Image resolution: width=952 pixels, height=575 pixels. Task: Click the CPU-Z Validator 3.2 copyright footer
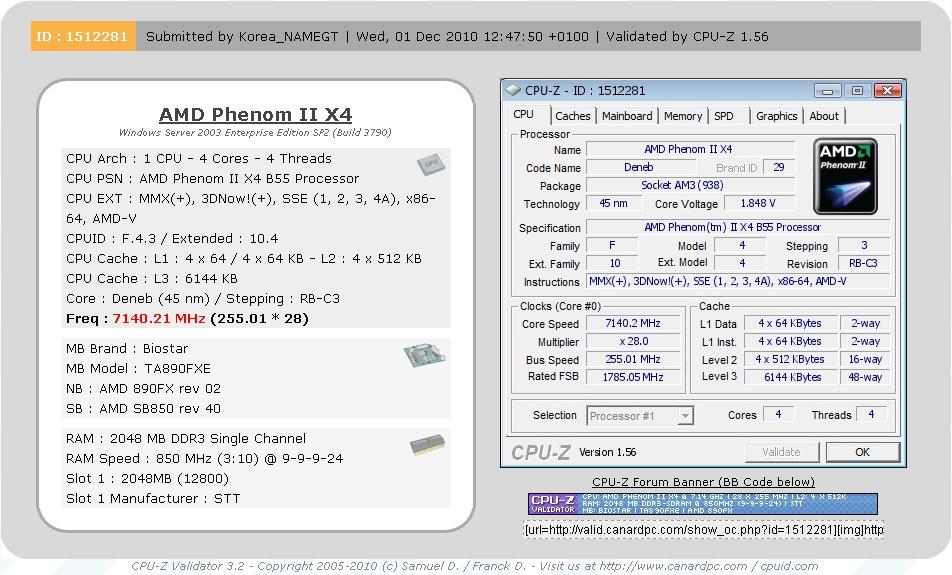point(475,566)
